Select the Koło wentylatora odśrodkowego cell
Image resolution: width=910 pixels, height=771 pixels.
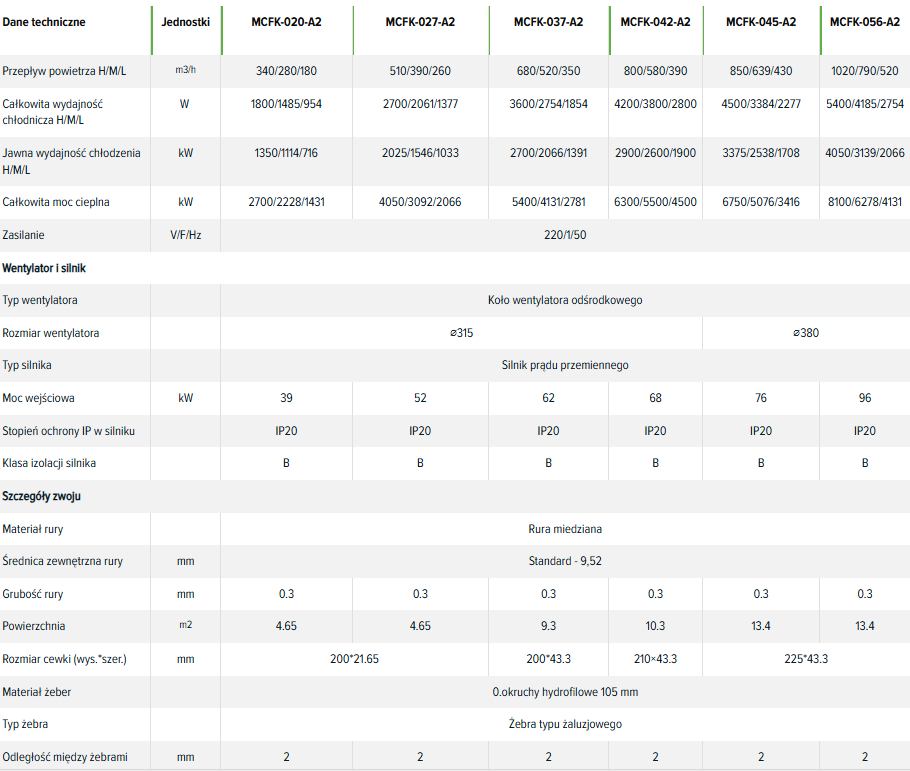pos(565,300)
